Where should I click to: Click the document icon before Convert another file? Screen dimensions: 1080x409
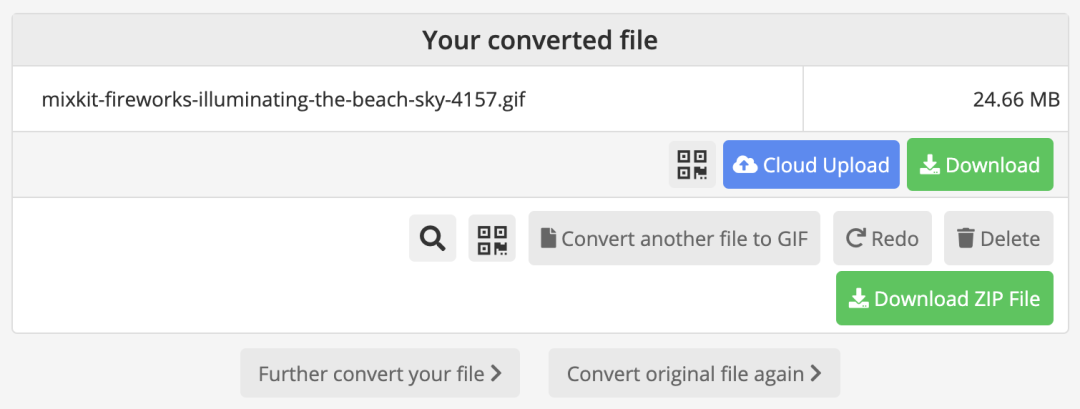[x=548, y=239]
